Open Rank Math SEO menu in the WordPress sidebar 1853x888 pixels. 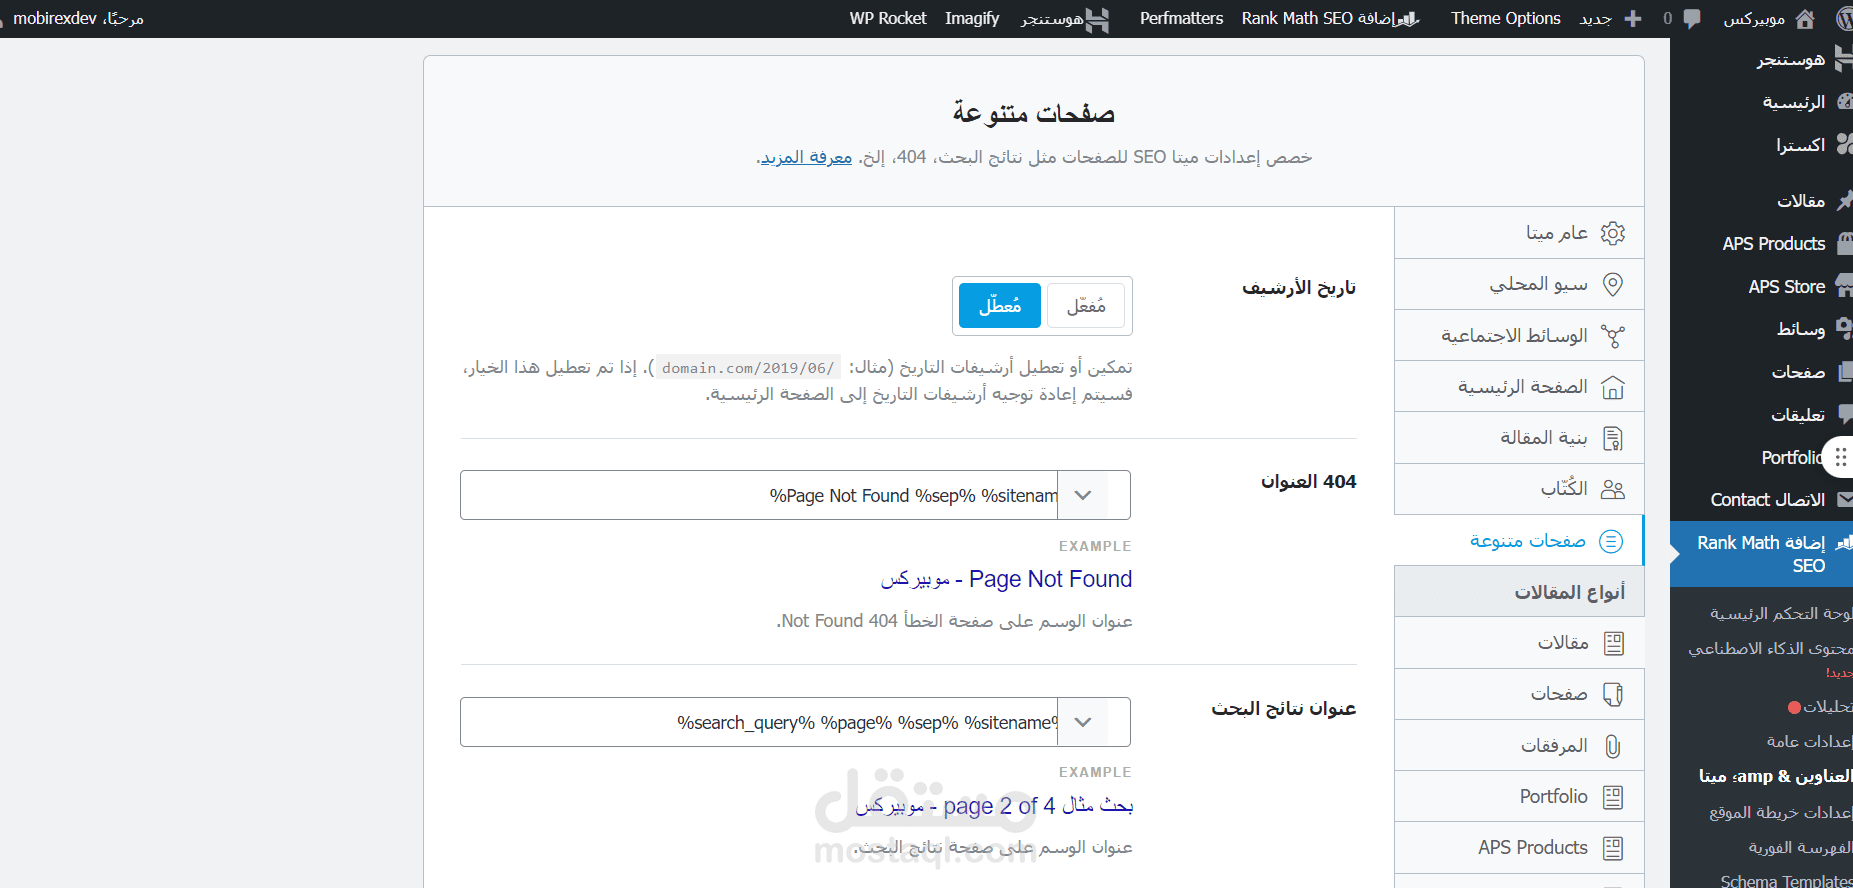[1761, 554]
